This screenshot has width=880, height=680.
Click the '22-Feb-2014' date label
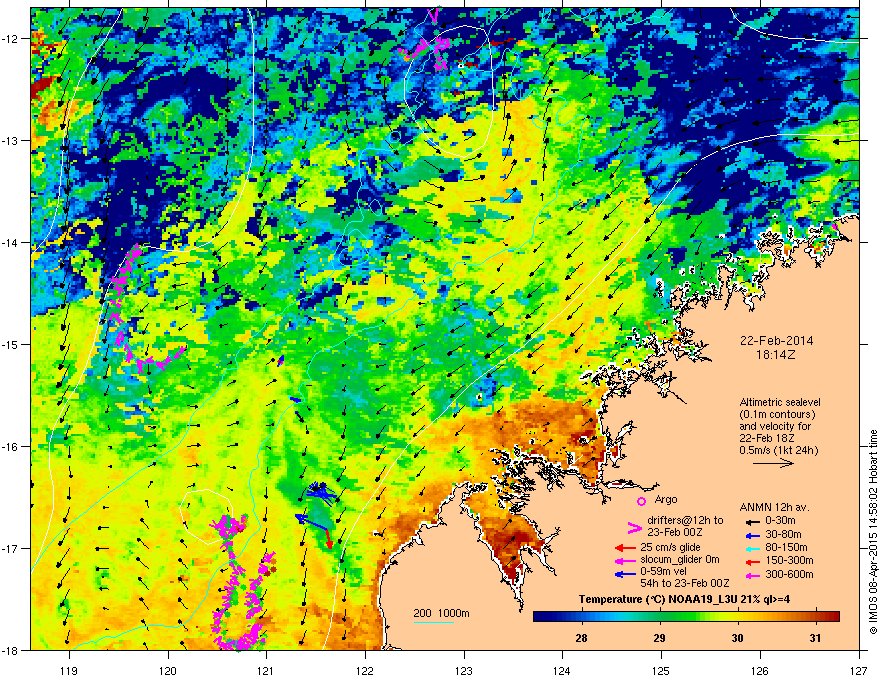776,341
